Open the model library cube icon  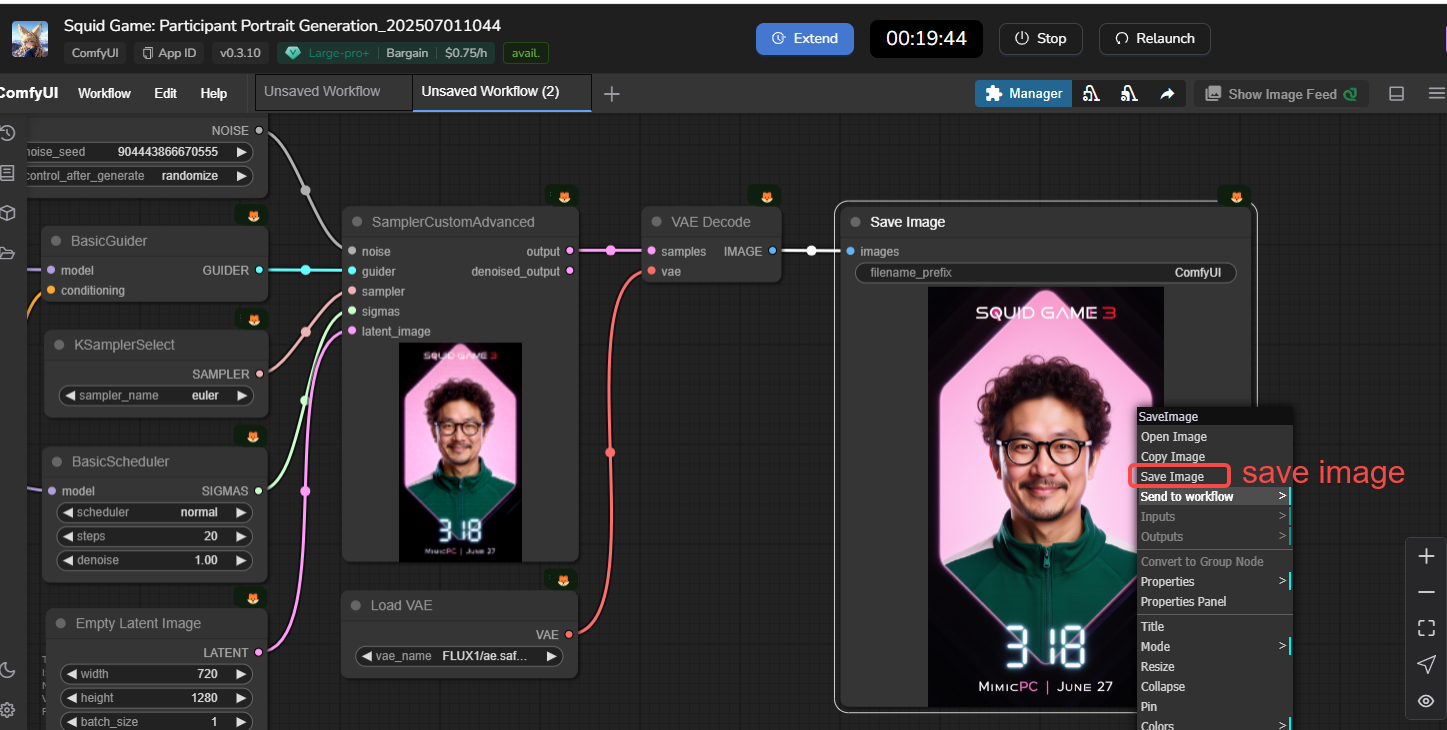click(x=7, y=213)
